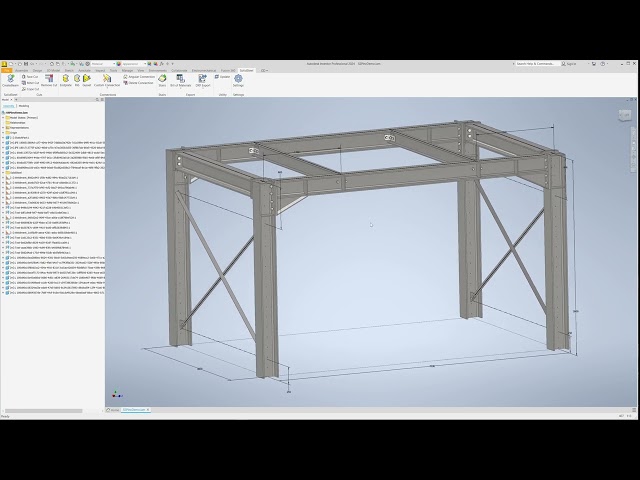Switch to the 3D Model ribbon tab
The image size is (640, 480).
54,71
